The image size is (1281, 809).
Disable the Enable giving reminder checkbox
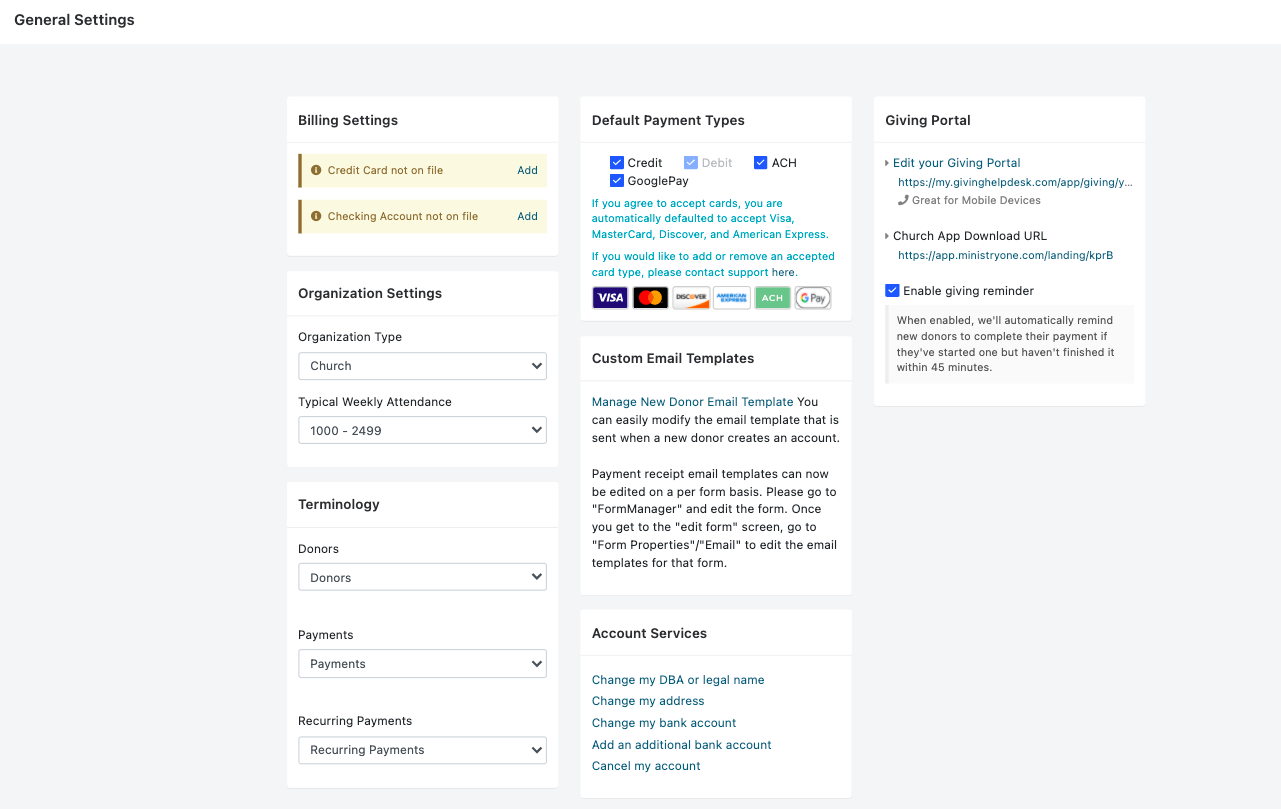point(892,291)
